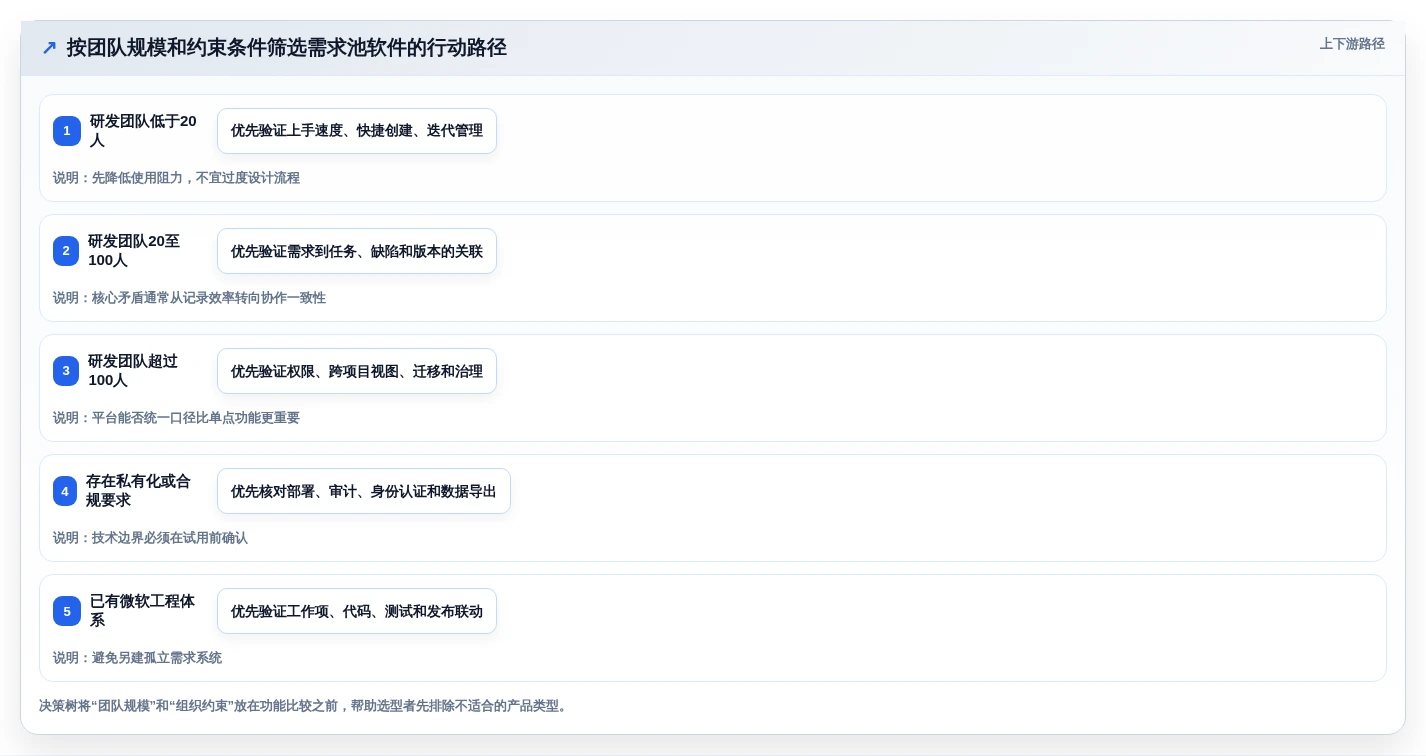Click the step 3 number badge
This screenshot has width=1426, height=756.
pyautogui.click(x=66, y=371)
